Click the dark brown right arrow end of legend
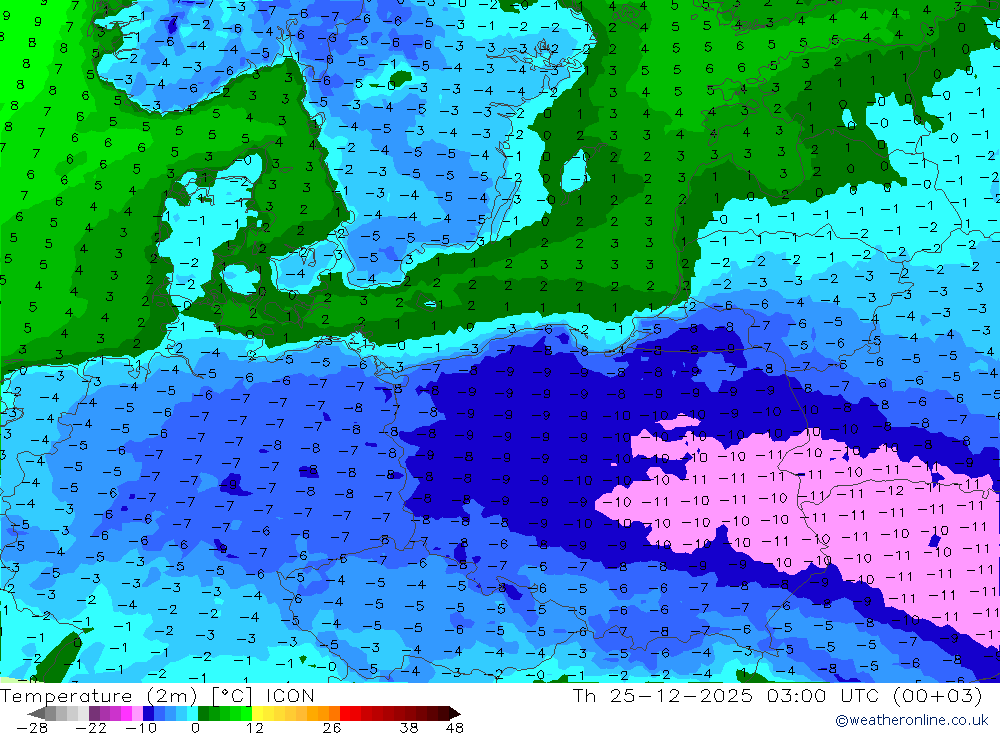The width and height of the screenshot is (1000, 733). coord(455,713)
